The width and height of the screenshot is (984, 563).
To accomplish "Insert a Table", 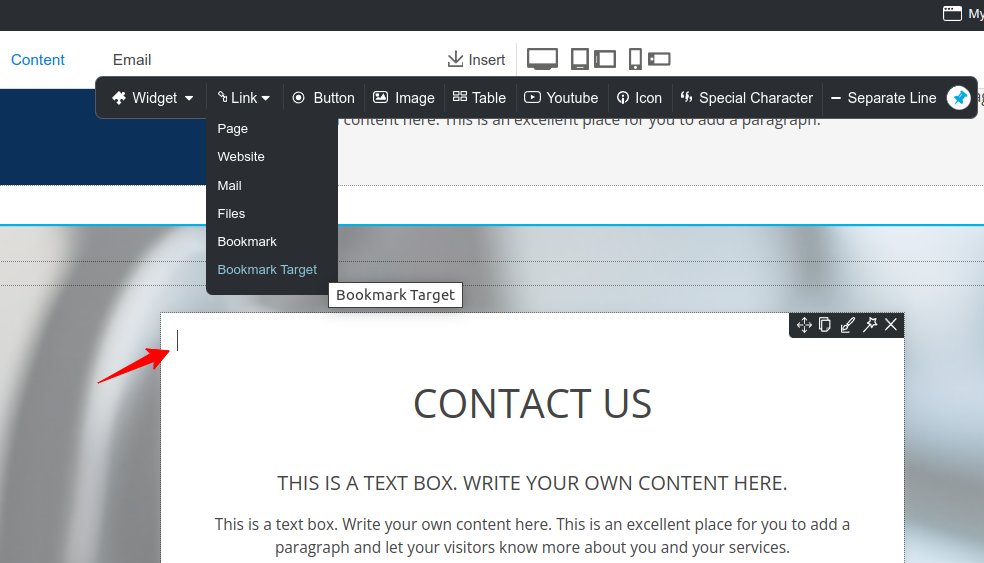I will (479, 98).
